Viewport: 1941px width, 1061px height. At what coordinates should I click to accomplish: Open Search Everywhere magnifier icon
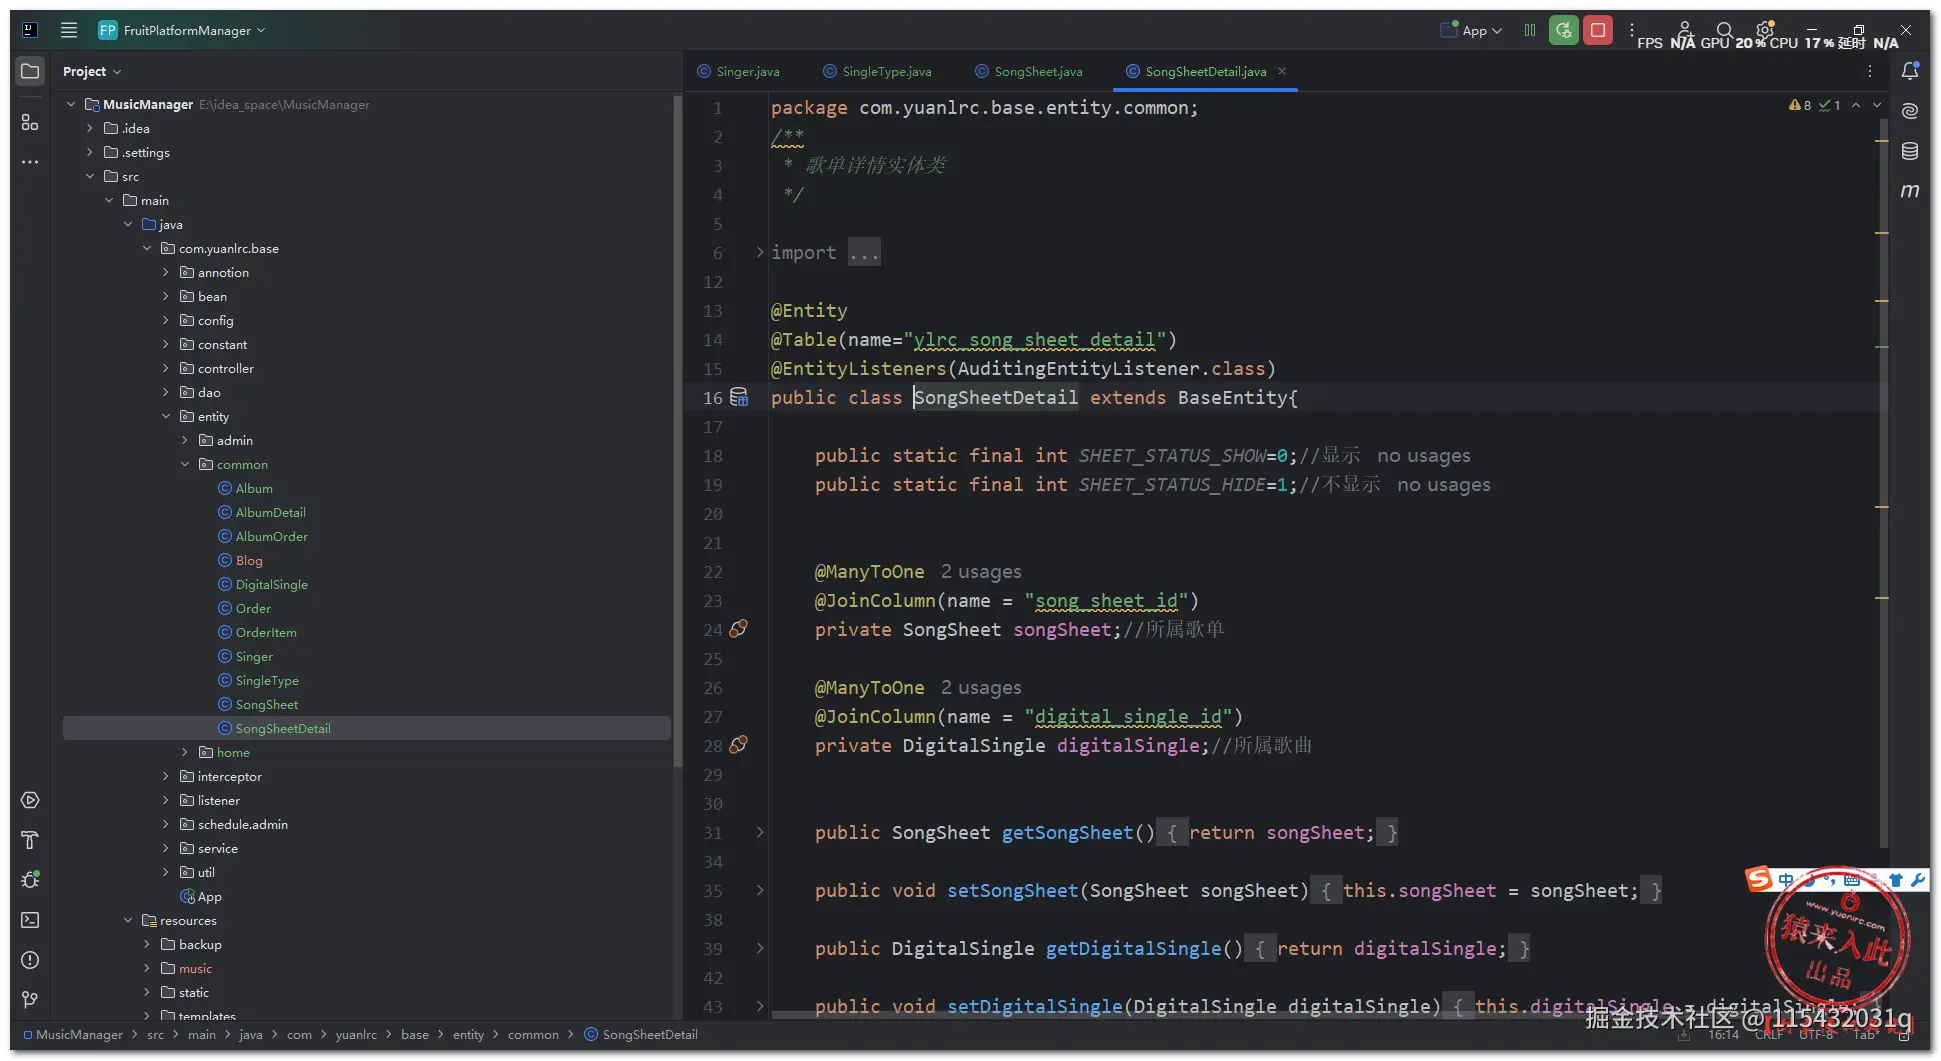tap(1724, 30)
